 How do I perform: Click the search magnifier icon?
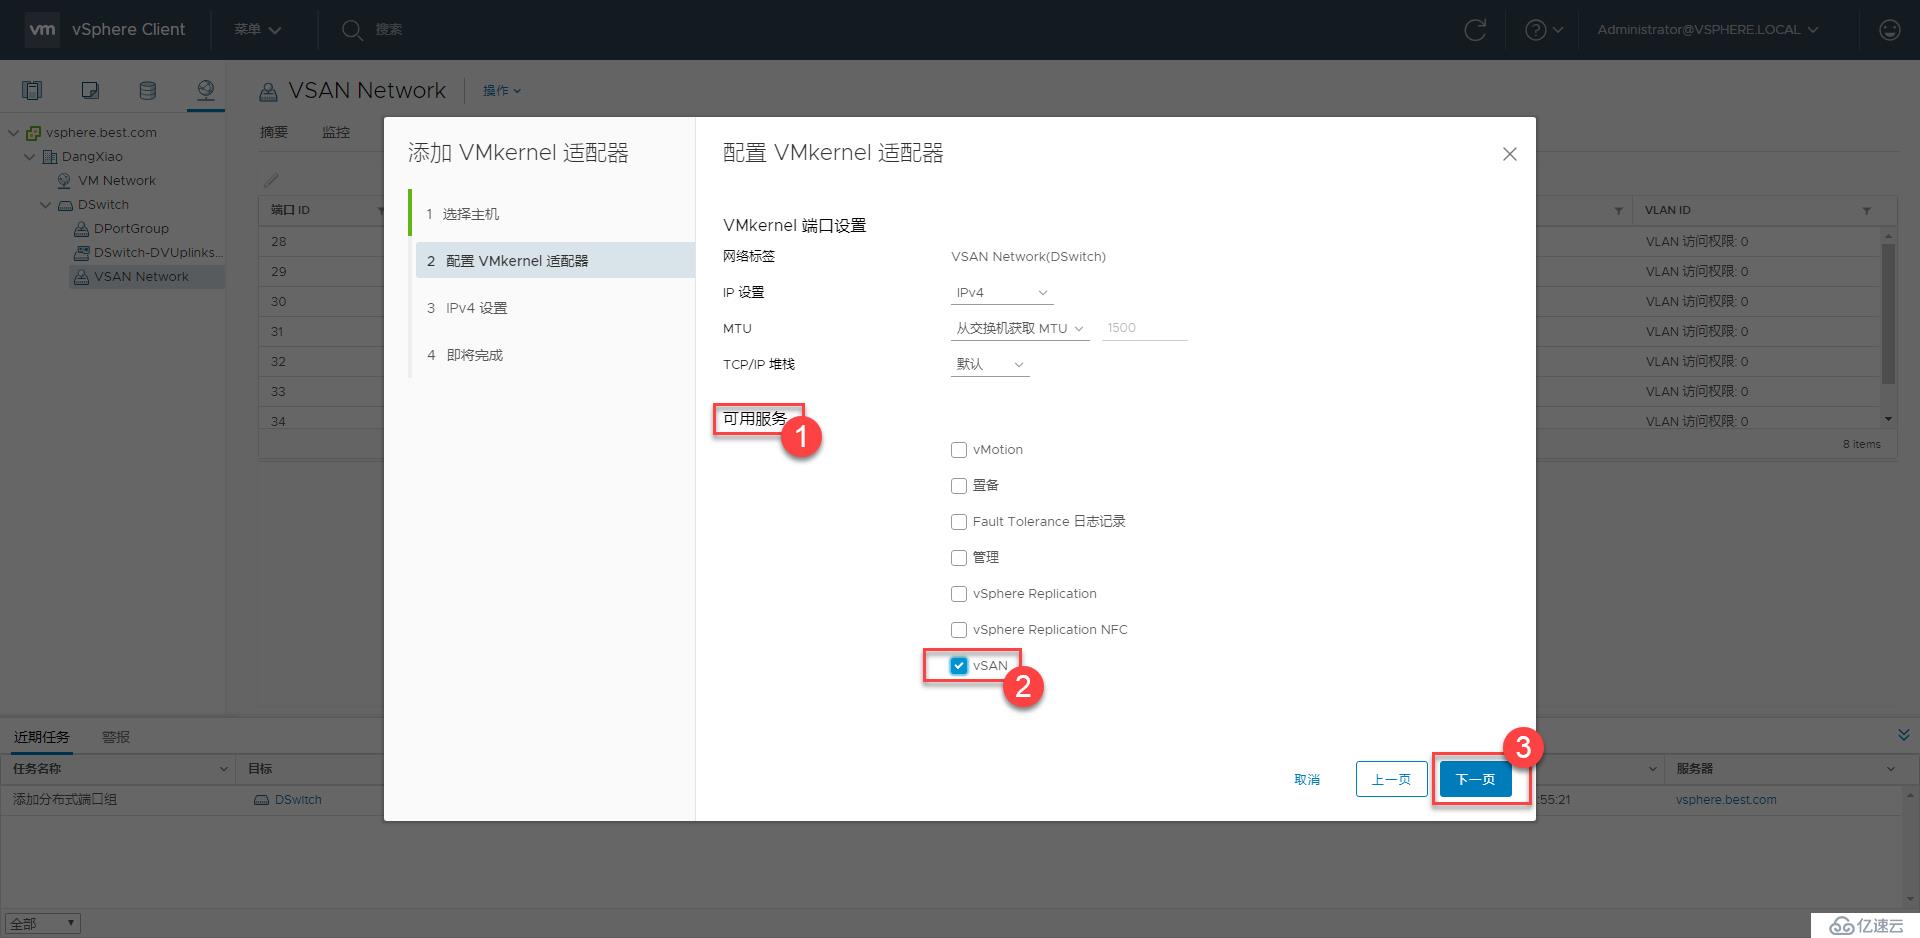click(351, 30)
